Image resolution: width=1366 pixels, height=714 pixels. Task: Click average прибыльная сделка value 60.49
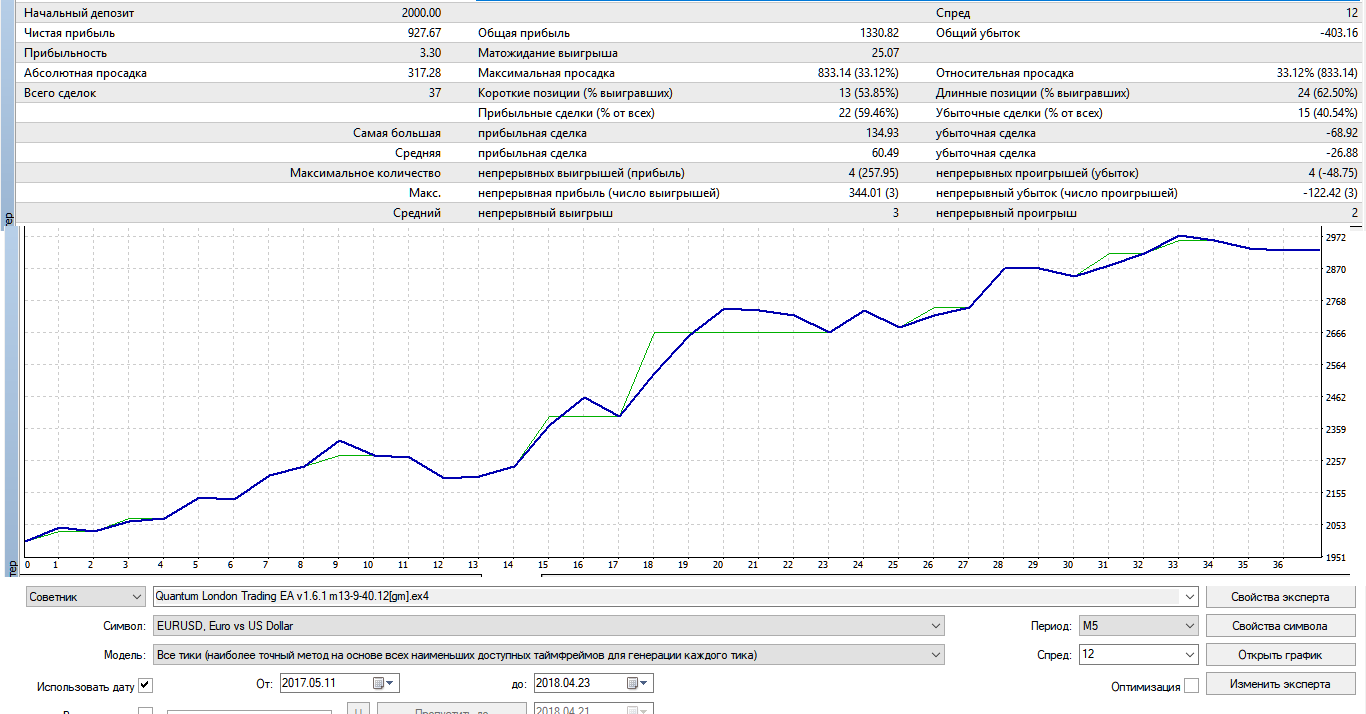[x=885, y=153]
